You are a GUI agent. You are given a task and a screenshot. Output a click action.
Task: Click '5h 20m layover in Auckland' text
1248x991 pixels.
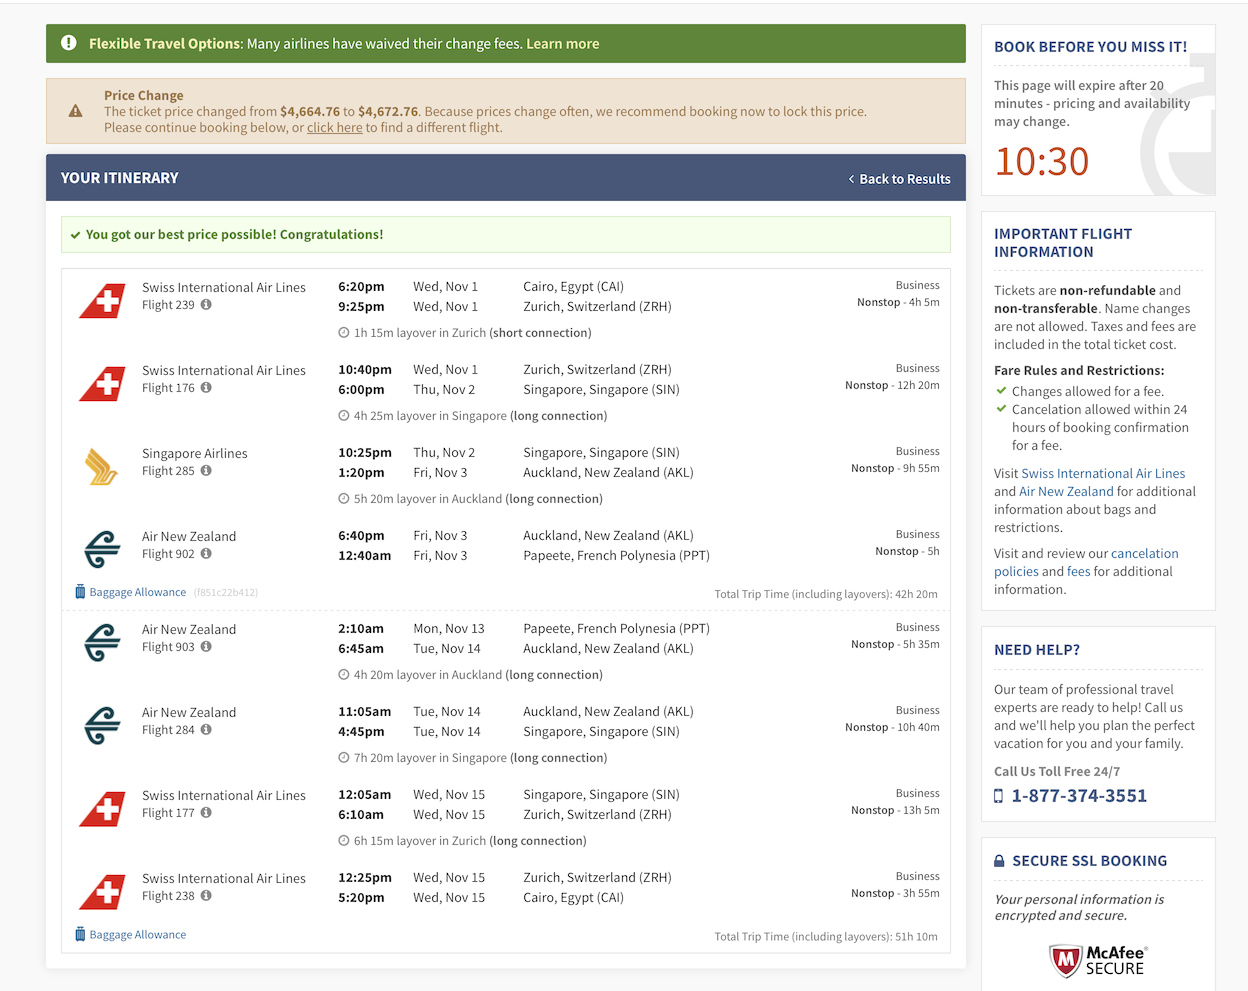(x=428, y=499)
